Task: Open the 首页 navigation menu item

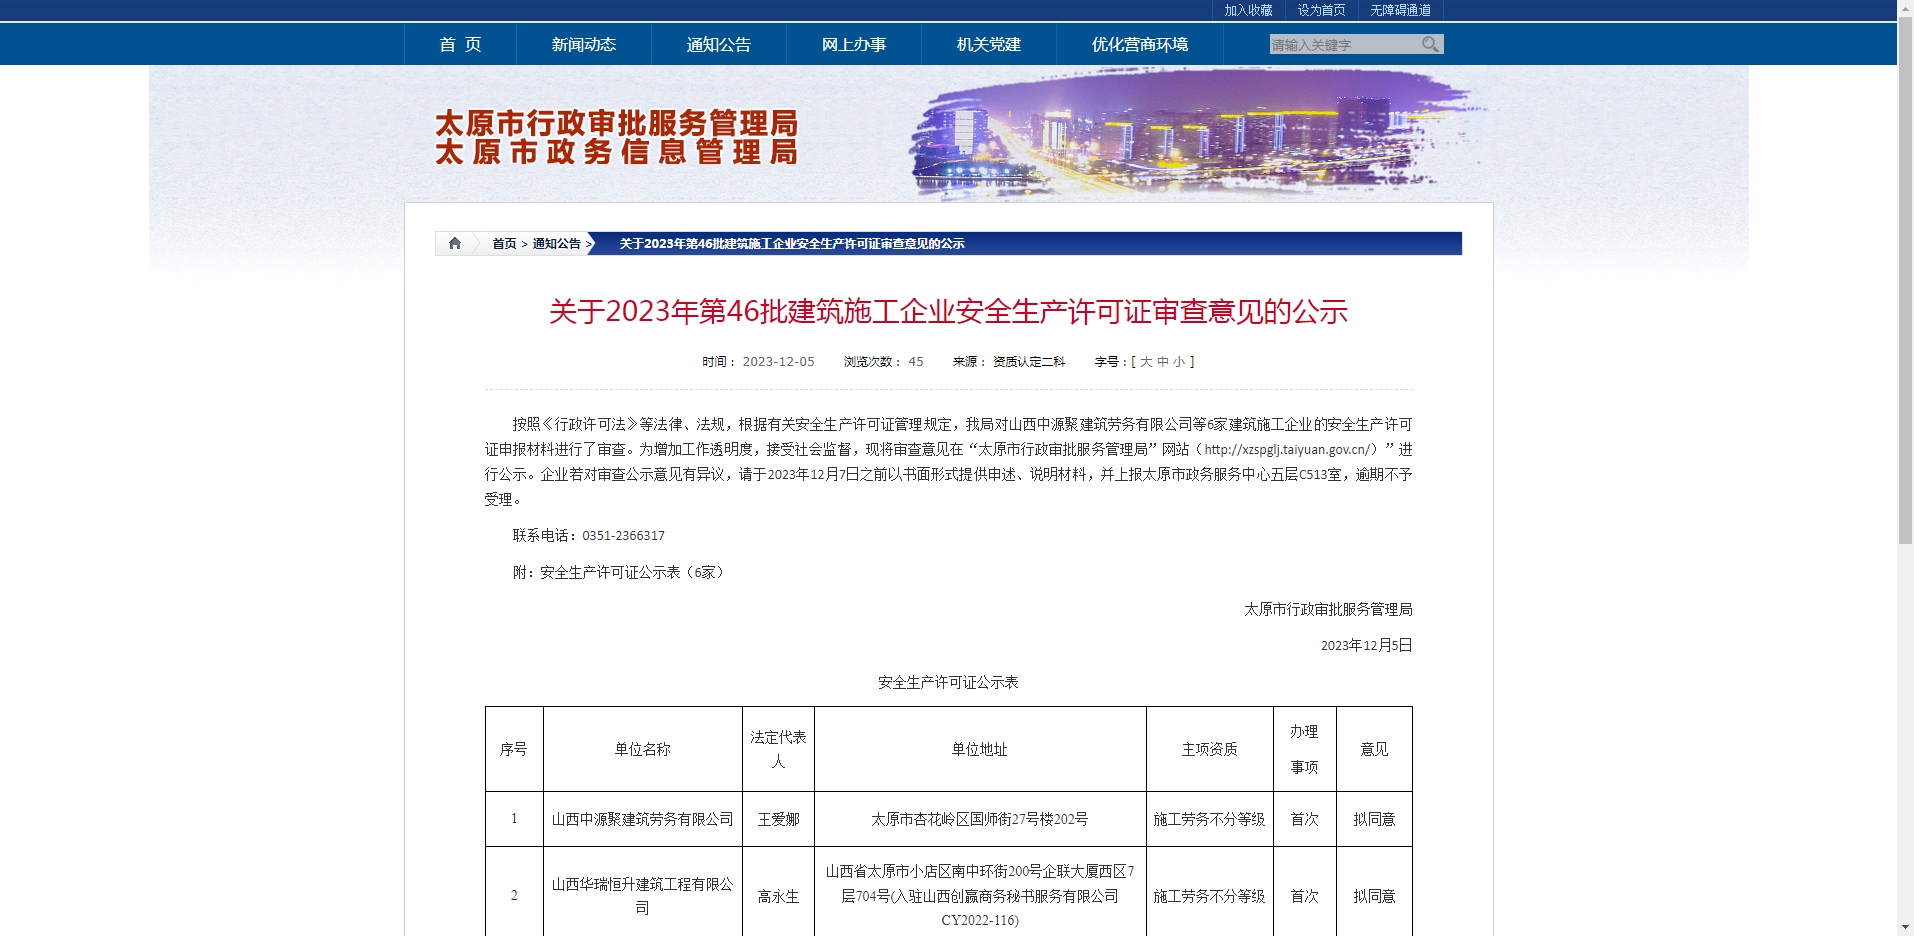Action: pyautogui.click(x=460, y=44)
